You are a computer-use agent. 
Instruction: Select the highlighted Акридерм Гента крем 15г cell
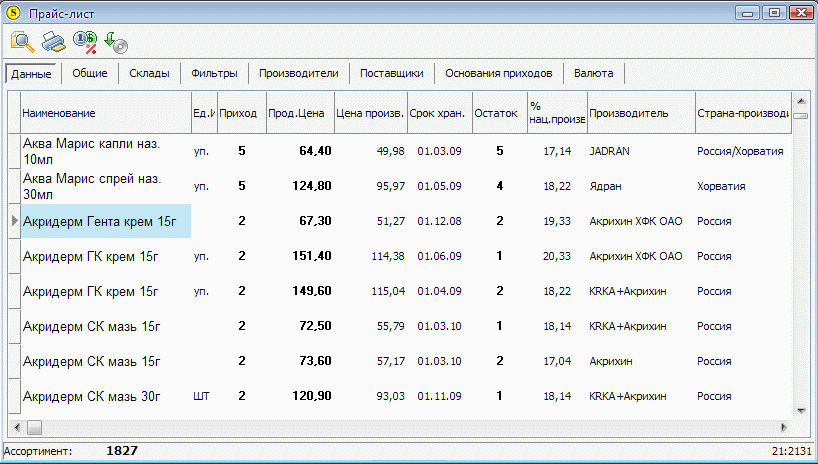[106, 221]
